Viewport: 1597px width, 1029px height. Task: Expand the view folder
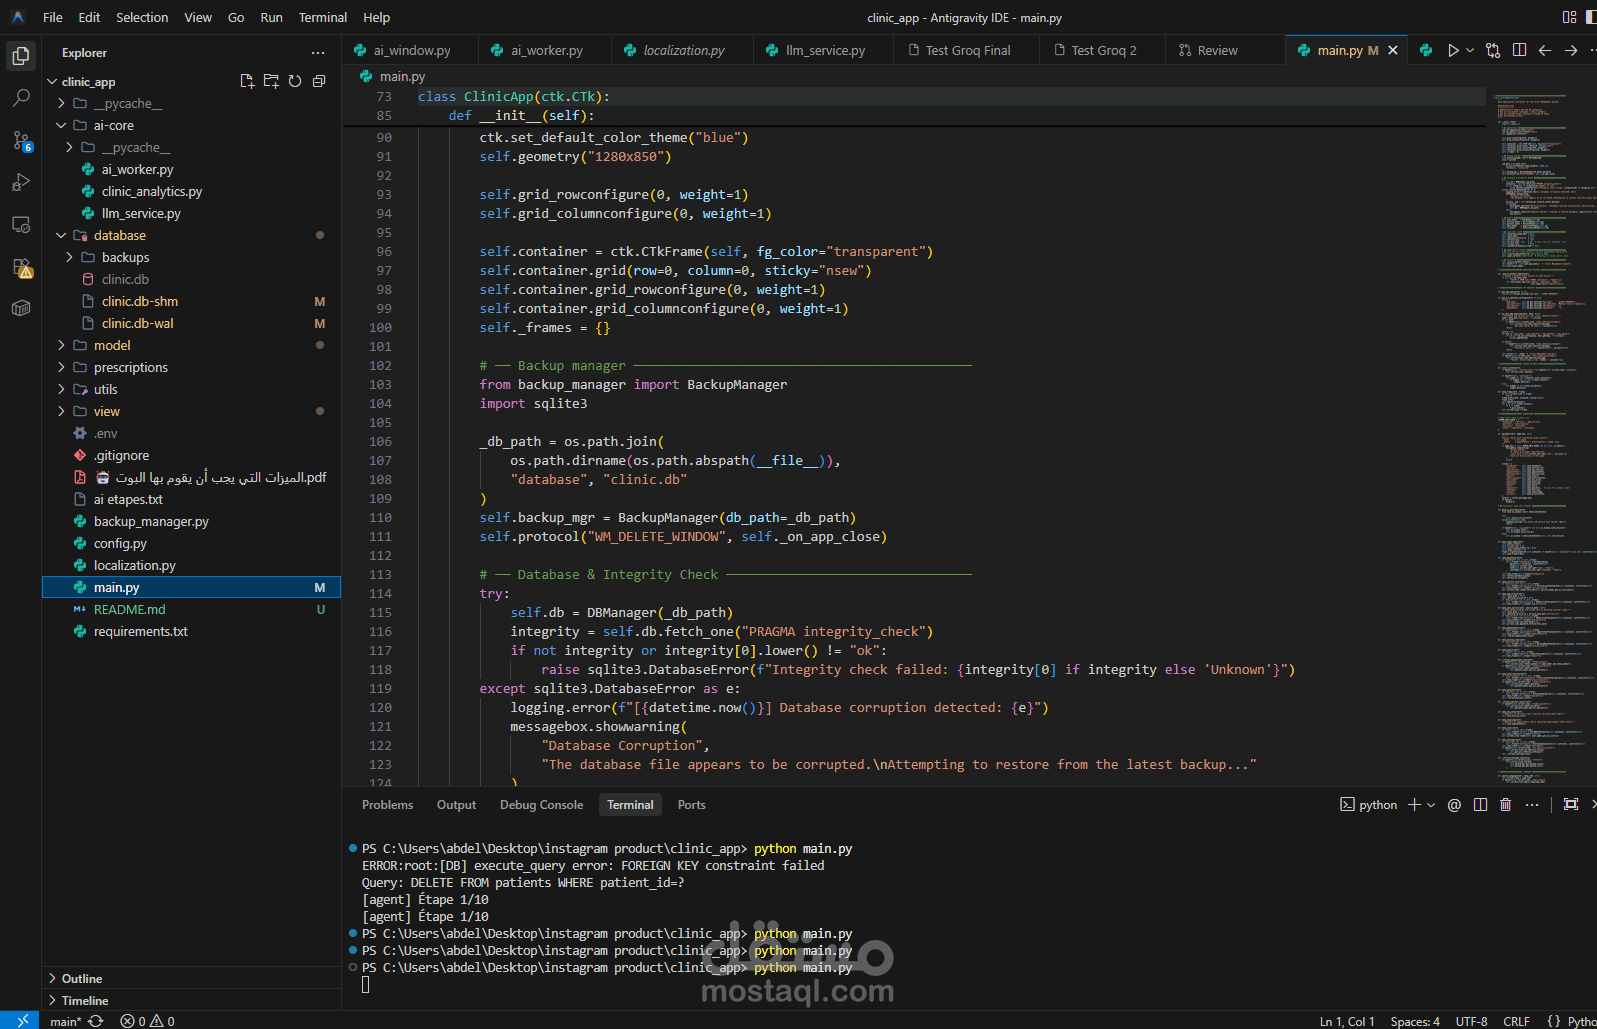pos(61,412)
